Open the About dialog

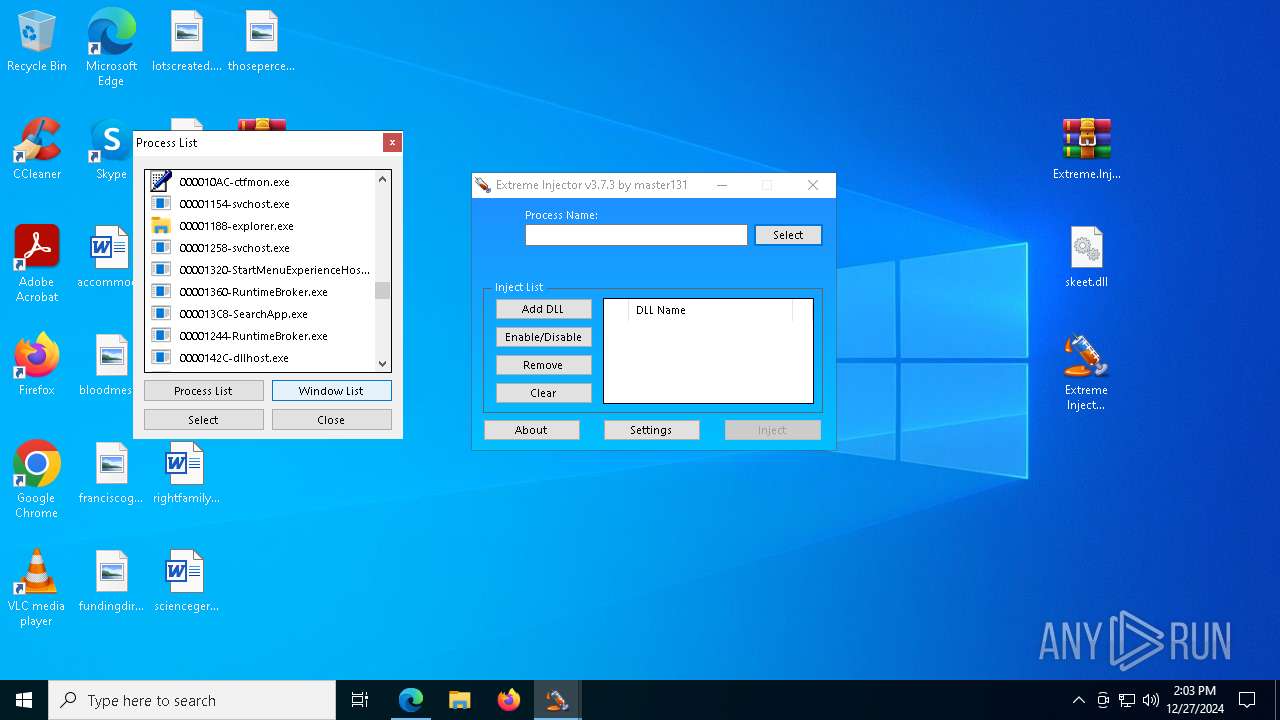point(531,430)
